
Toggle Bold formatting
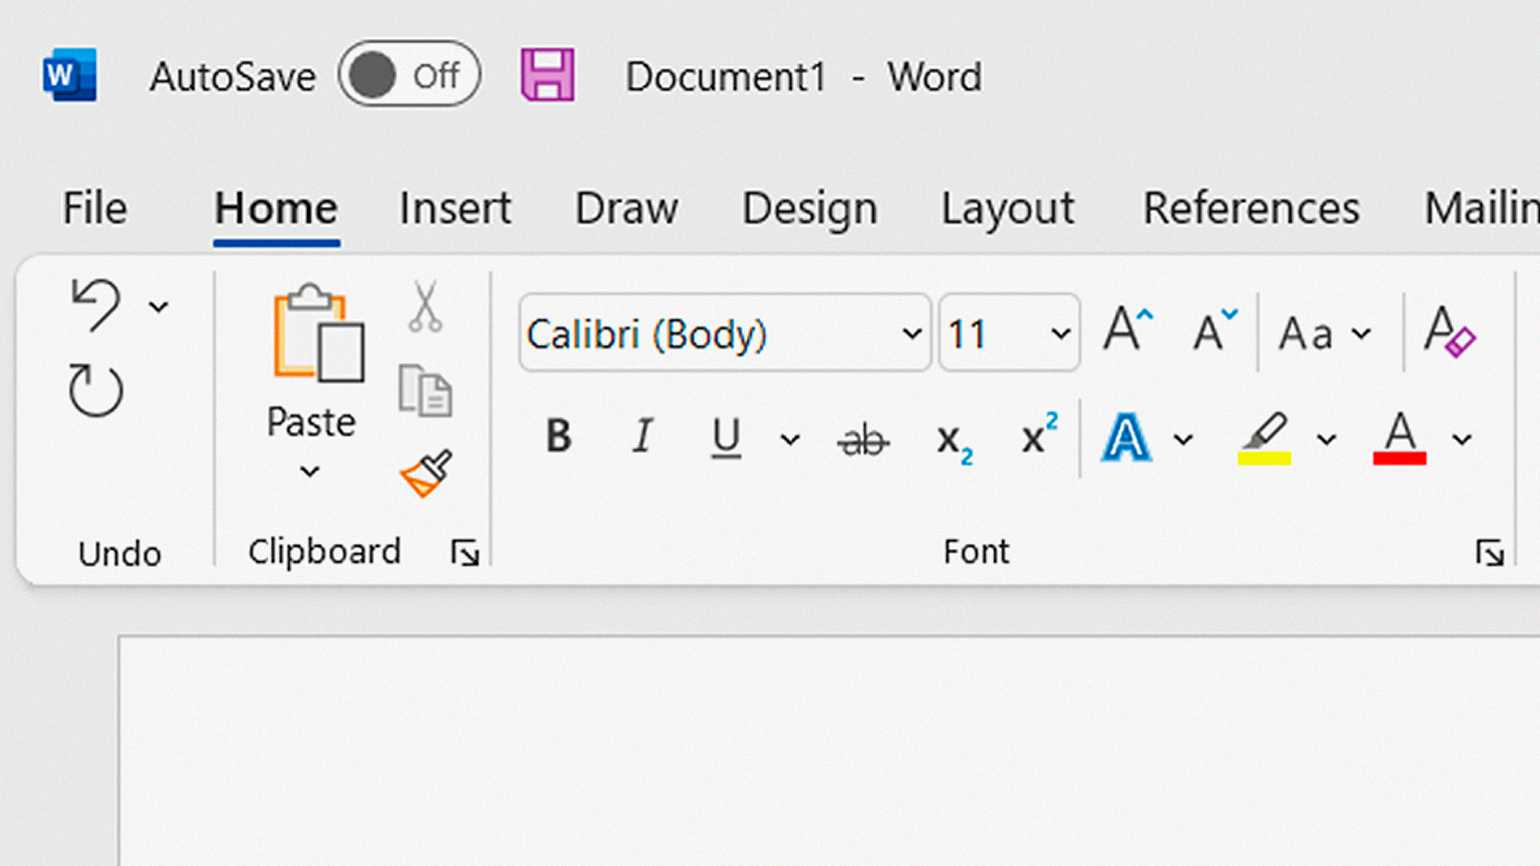coord(558,437)
